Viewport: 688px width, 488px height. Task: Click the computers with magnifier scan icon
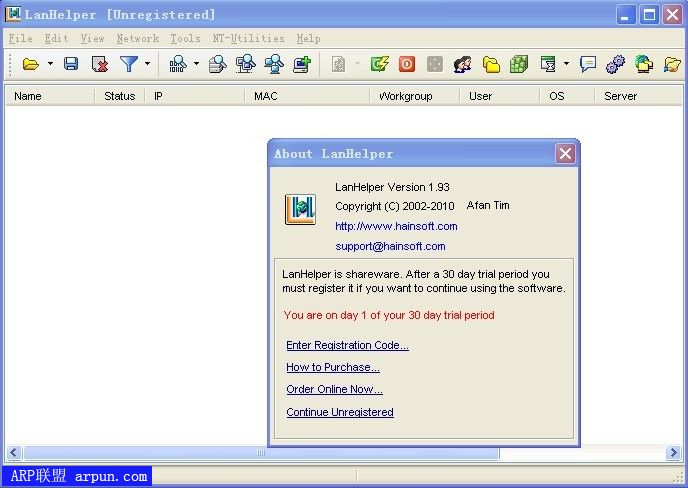pos(246,64)
